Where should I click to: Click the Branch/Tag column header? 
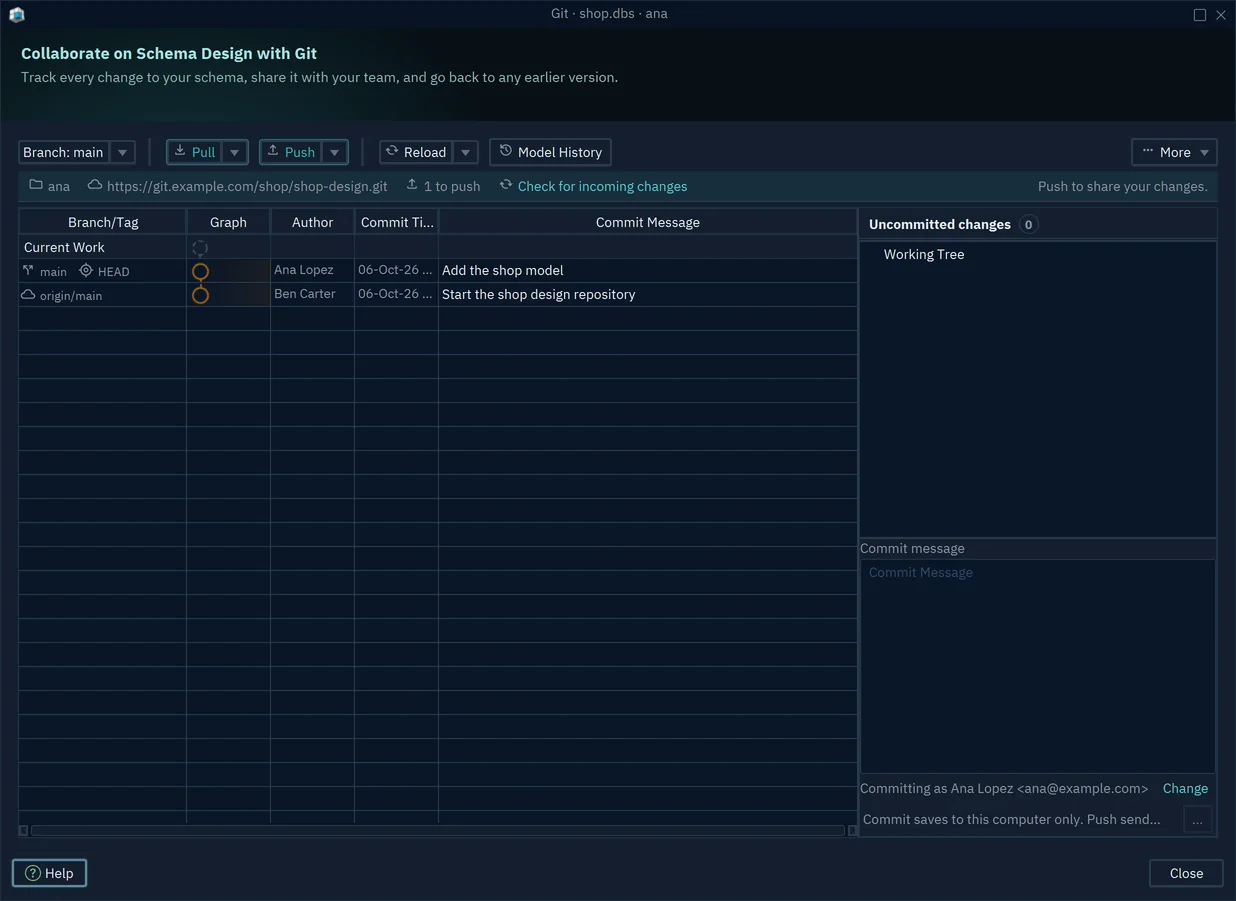103,222
